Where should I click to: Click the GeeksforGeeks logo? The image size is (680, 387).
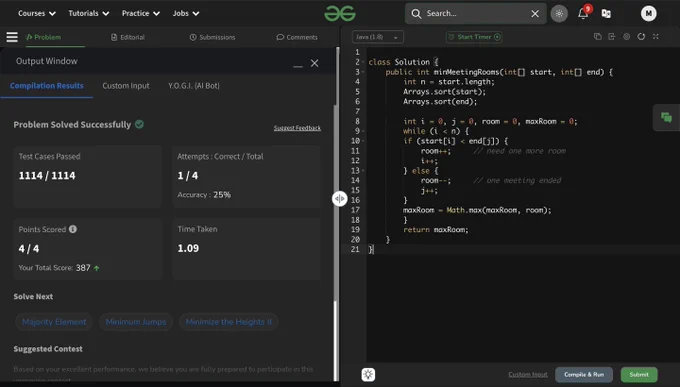340,13
